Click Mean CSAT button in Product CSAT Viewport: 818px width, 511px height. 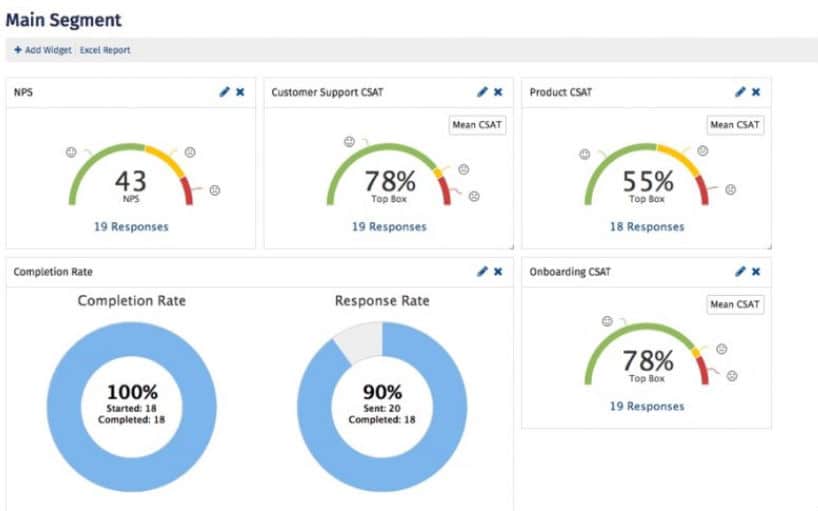click(x=735, y=125)
